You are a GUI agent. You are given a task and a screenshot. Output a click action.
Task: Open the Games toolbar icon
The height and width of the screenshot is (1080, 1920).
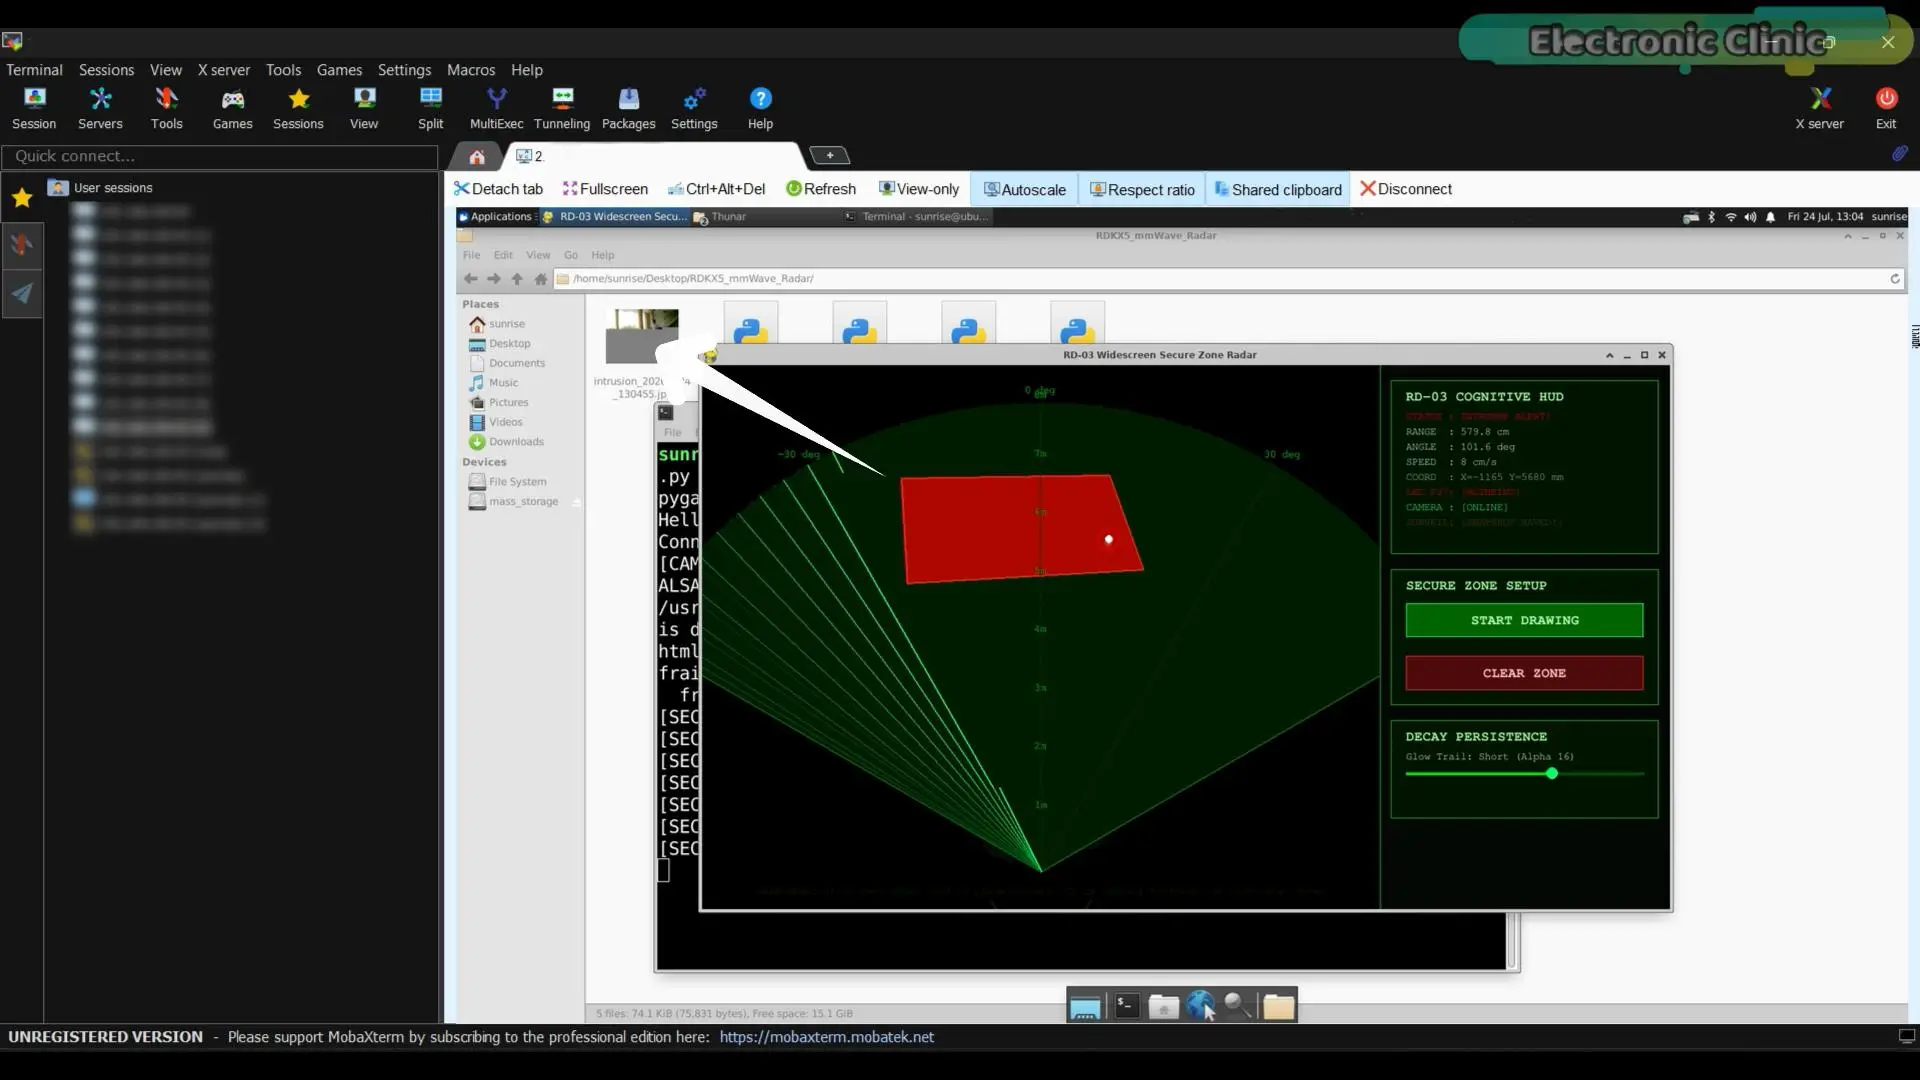[x=232, y=108]
